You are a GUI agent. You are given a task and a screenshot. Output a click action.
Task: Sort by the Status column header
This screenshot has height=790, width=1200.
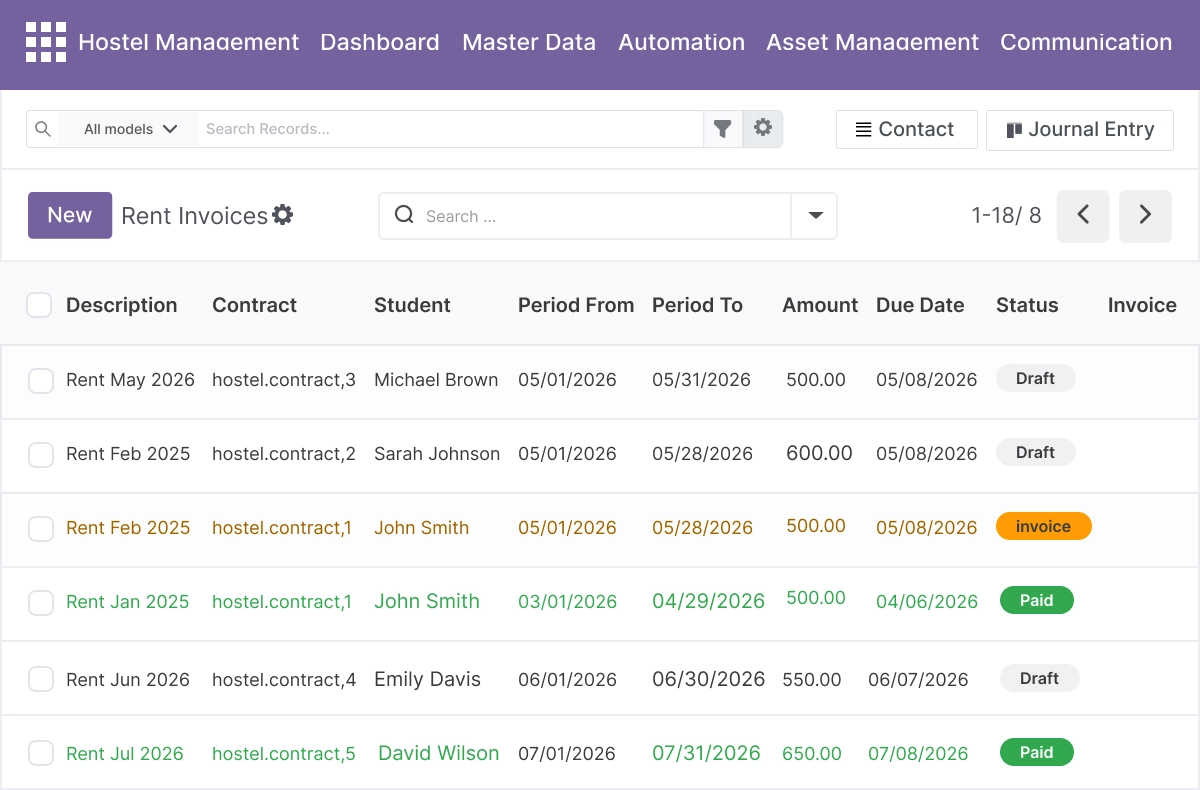click(1027, 305)
